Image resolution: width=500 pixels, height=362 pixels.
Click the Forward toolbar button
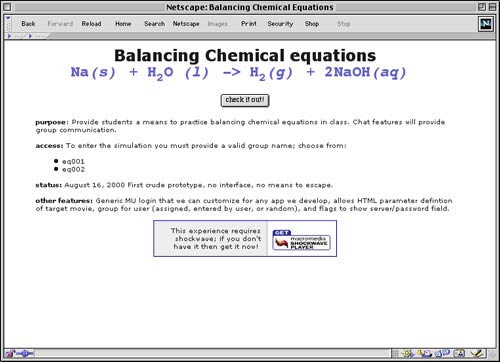[60, 24]
